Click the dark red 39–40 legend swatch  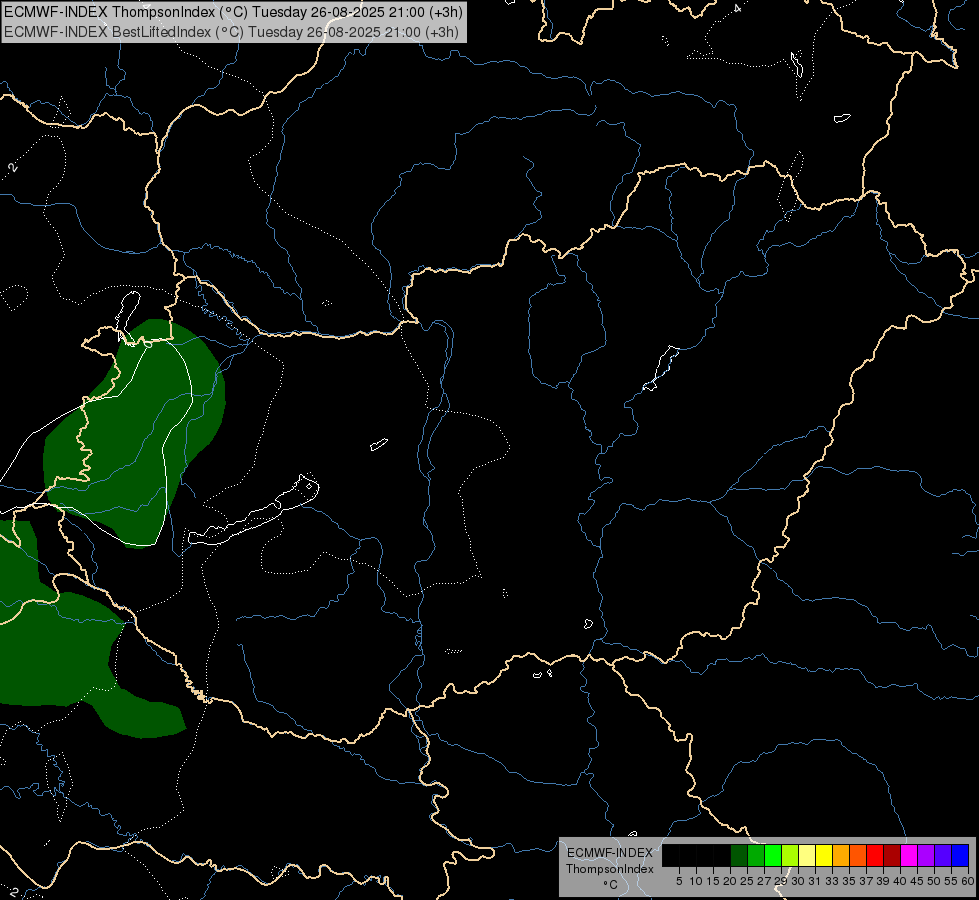(x=892, y=855)
